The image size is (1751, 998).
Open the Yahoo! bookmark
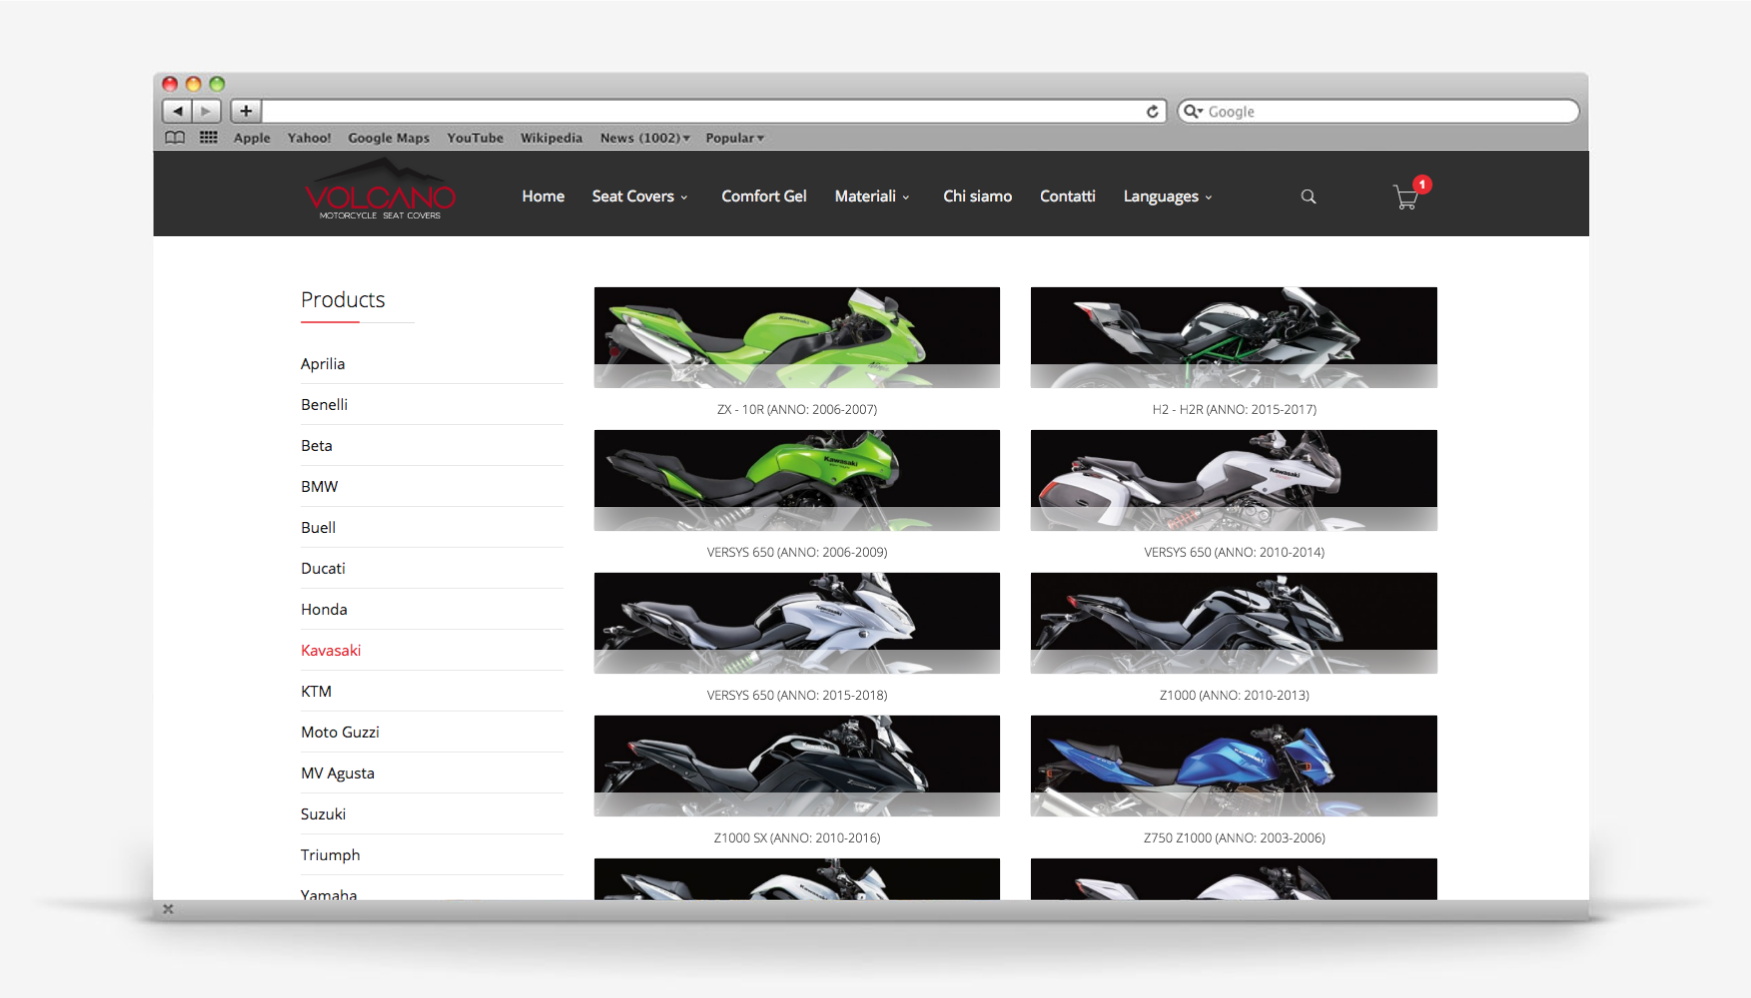click(x=309, y=138)
